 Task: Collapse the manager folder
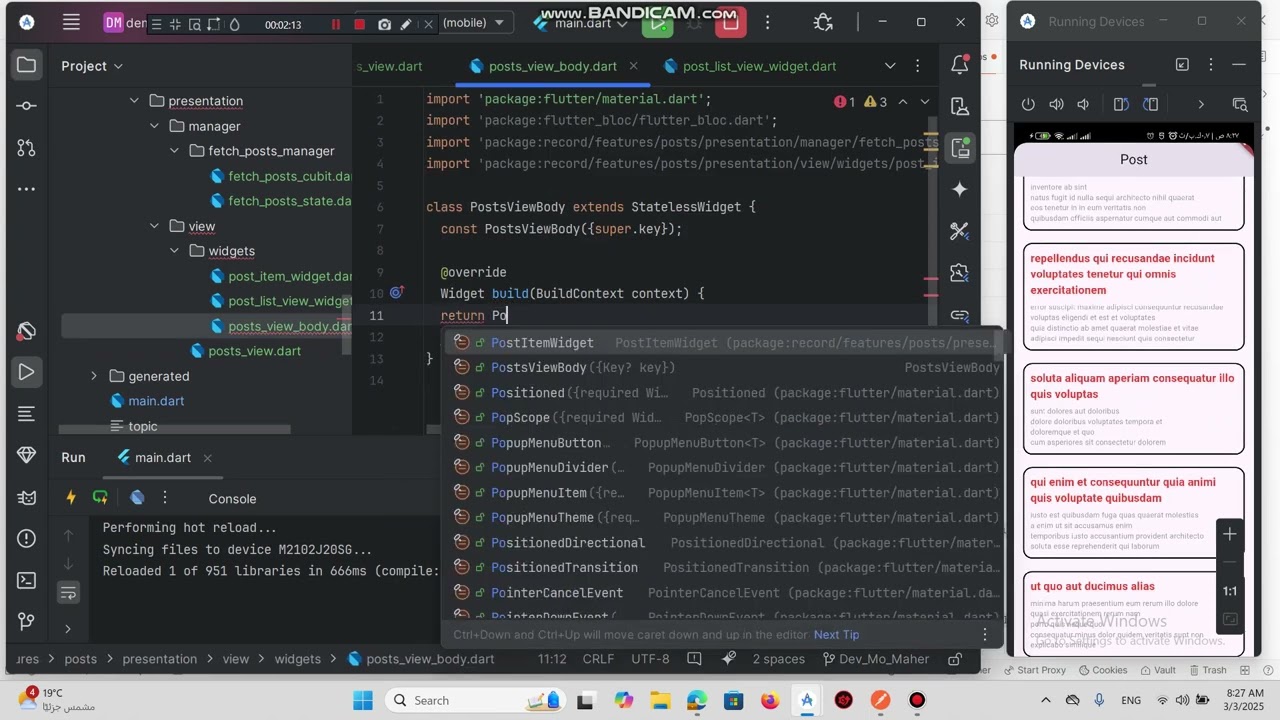click(154, 126)
